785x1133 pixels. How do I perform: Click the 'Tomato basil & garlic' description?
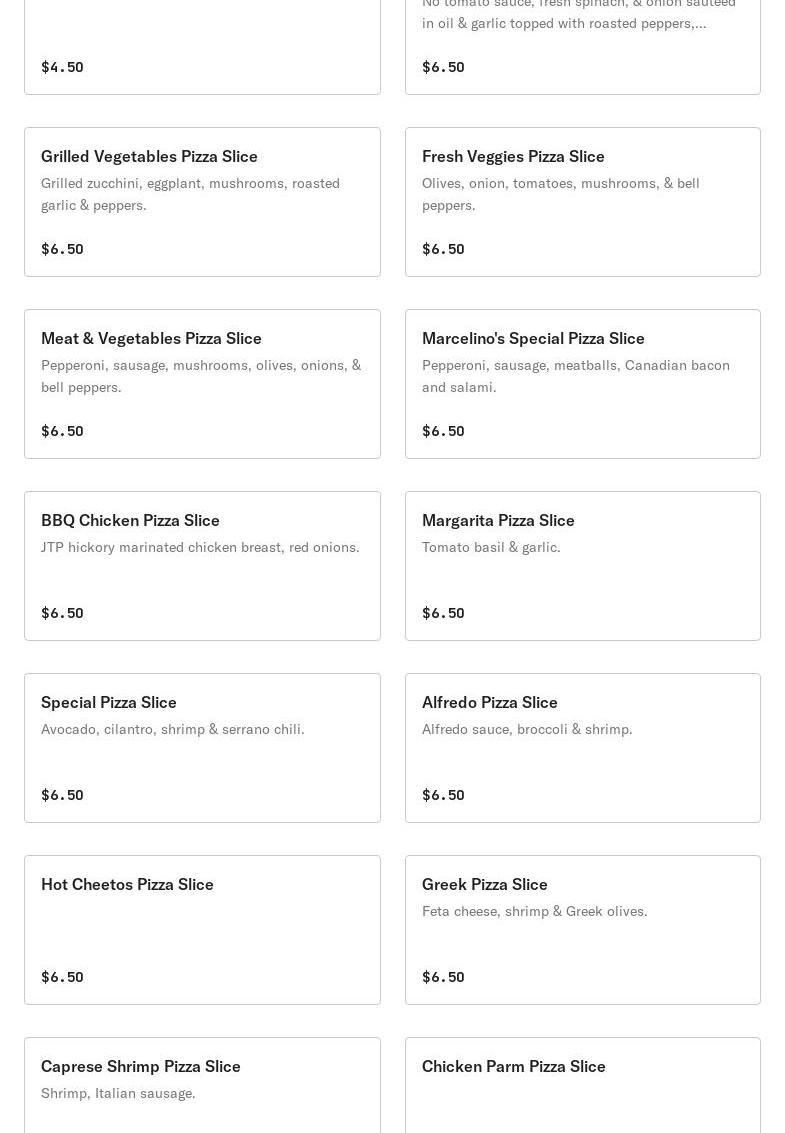coord(491,547)
